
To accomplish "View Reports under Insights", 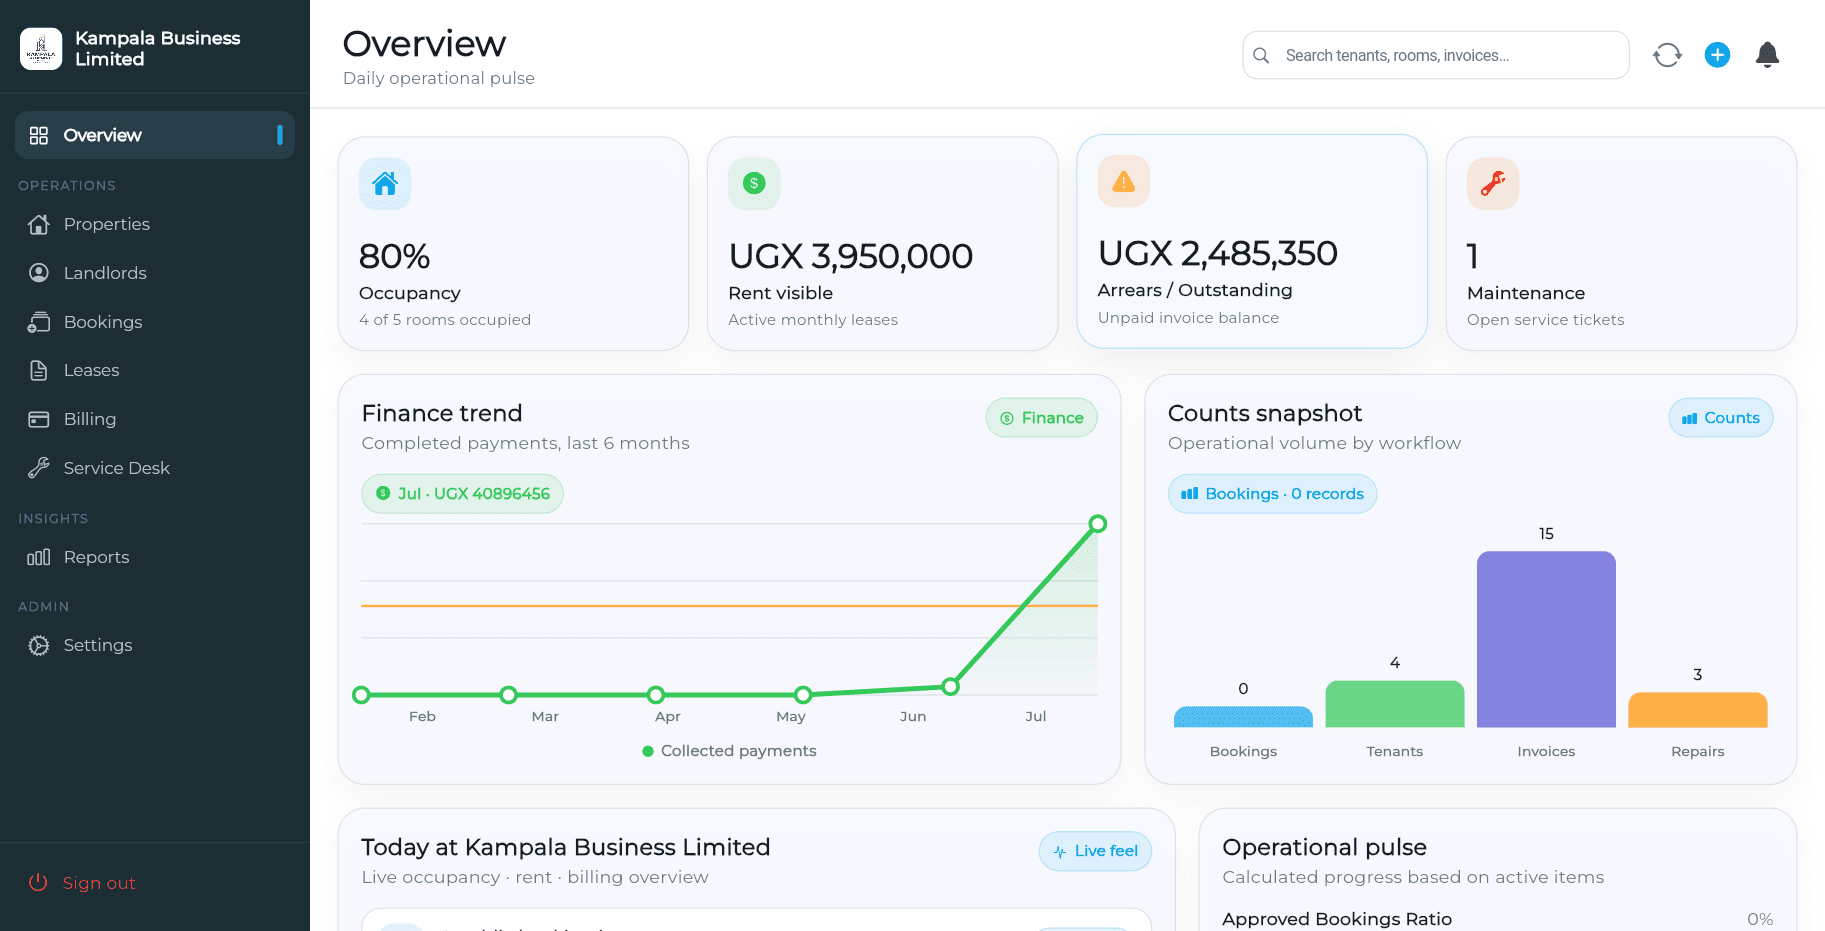I will point(155,557).
